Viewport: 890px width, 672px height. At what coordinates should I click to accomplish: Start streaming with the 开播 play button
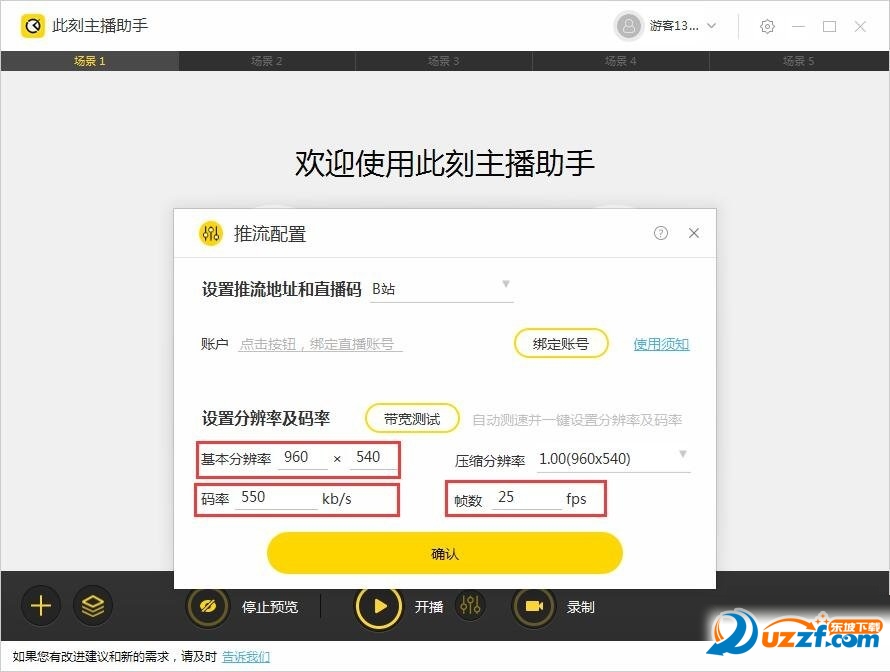coord(379,607)
